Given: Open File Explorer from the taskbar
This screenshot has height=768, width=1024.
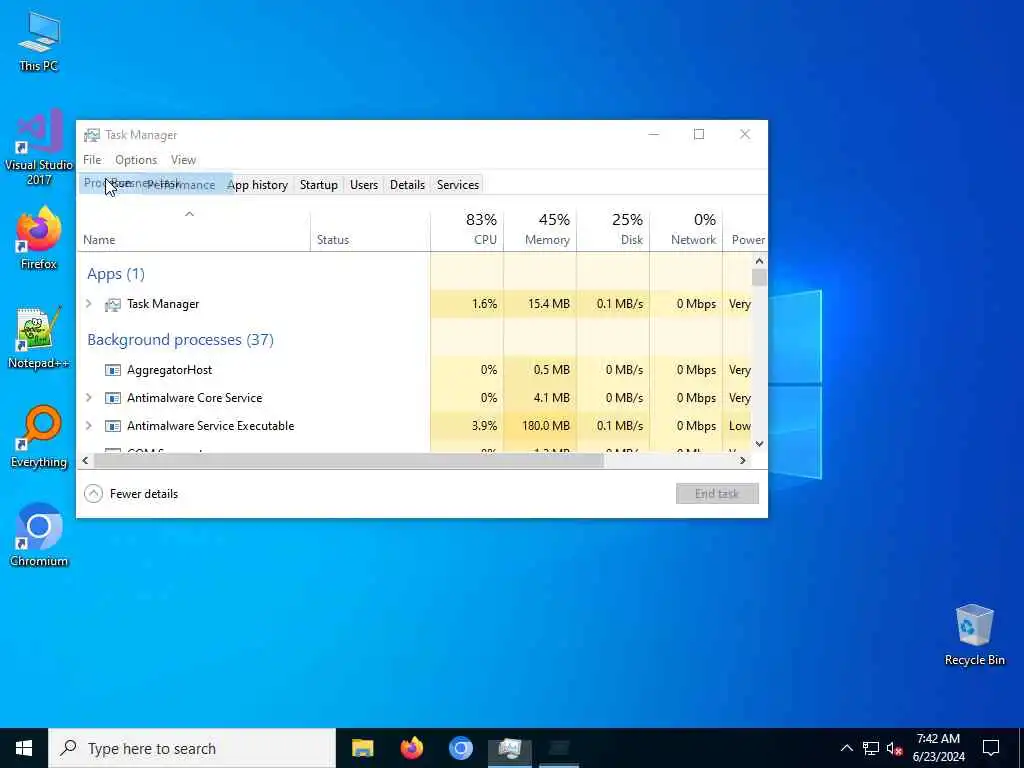Looking at the screenshot, I should pyautogui.click(x=362, y=748).
